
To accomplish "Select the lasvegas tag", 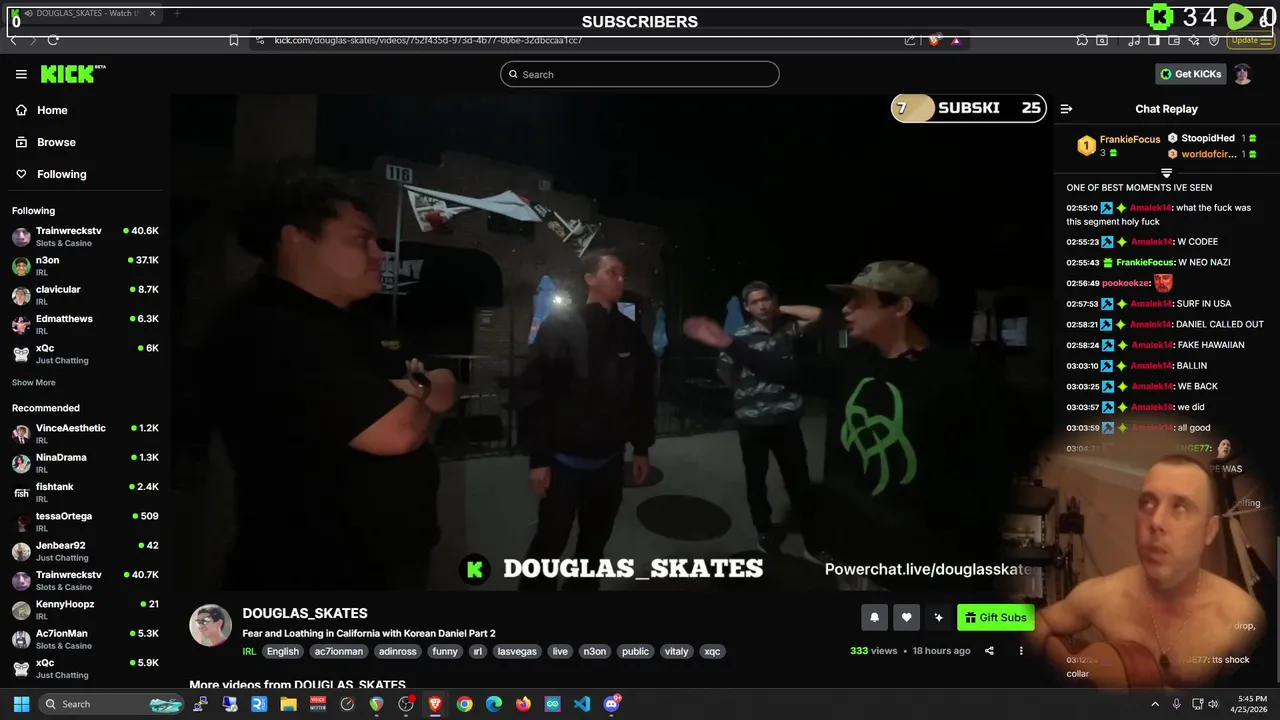I will (517, 651).
